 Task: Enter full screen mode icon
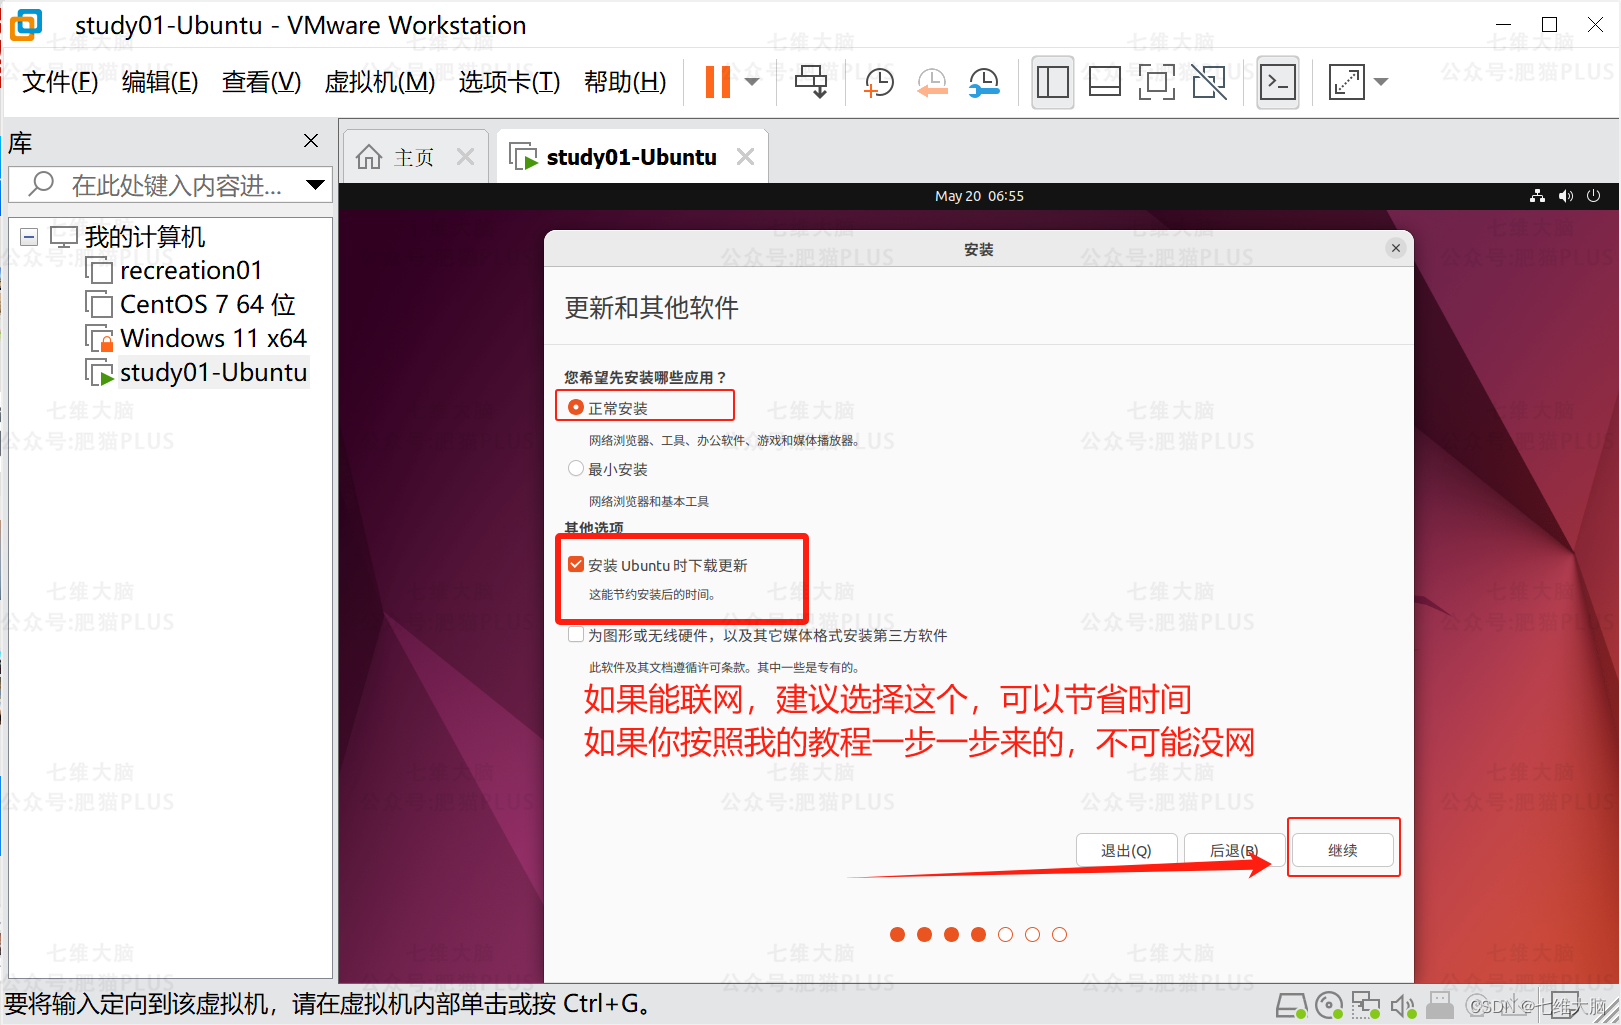(1156, 82)
